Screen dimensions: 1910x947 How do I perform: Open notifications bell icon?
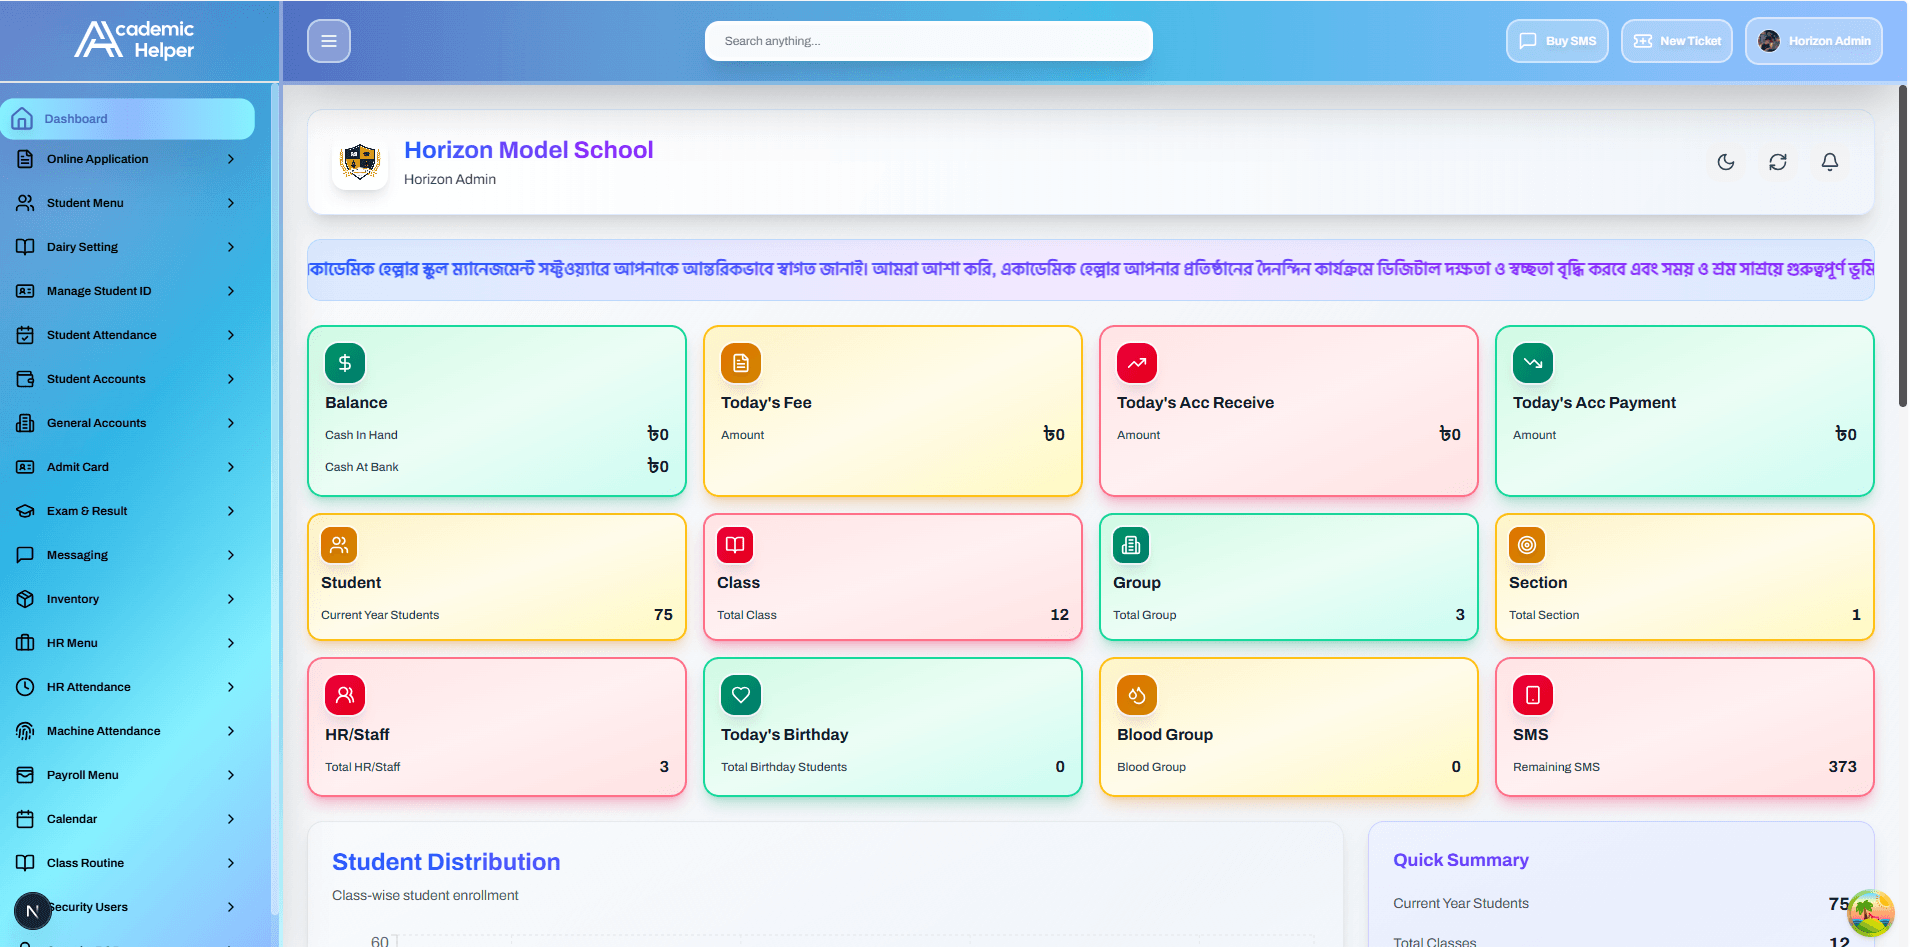point(1830,162)
